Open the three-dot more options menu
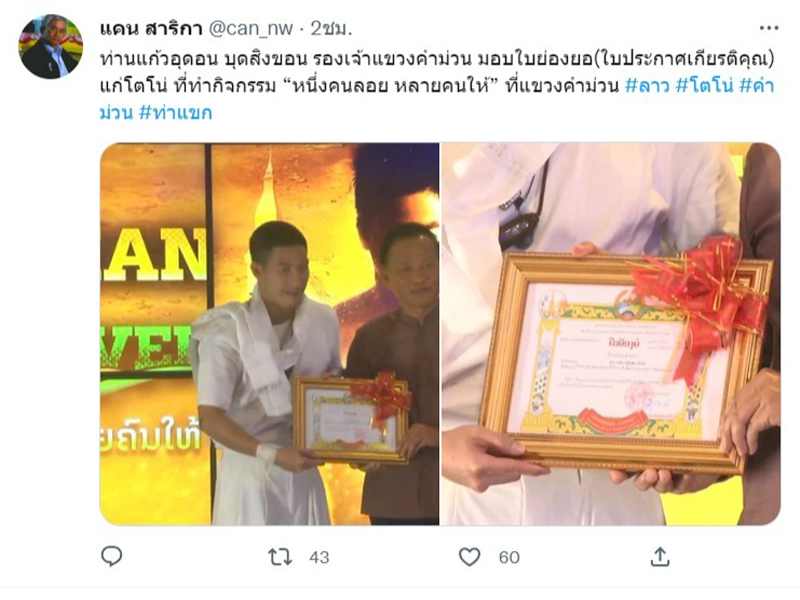The height and width of the screenshot is (600, 800). click(769, 28)
